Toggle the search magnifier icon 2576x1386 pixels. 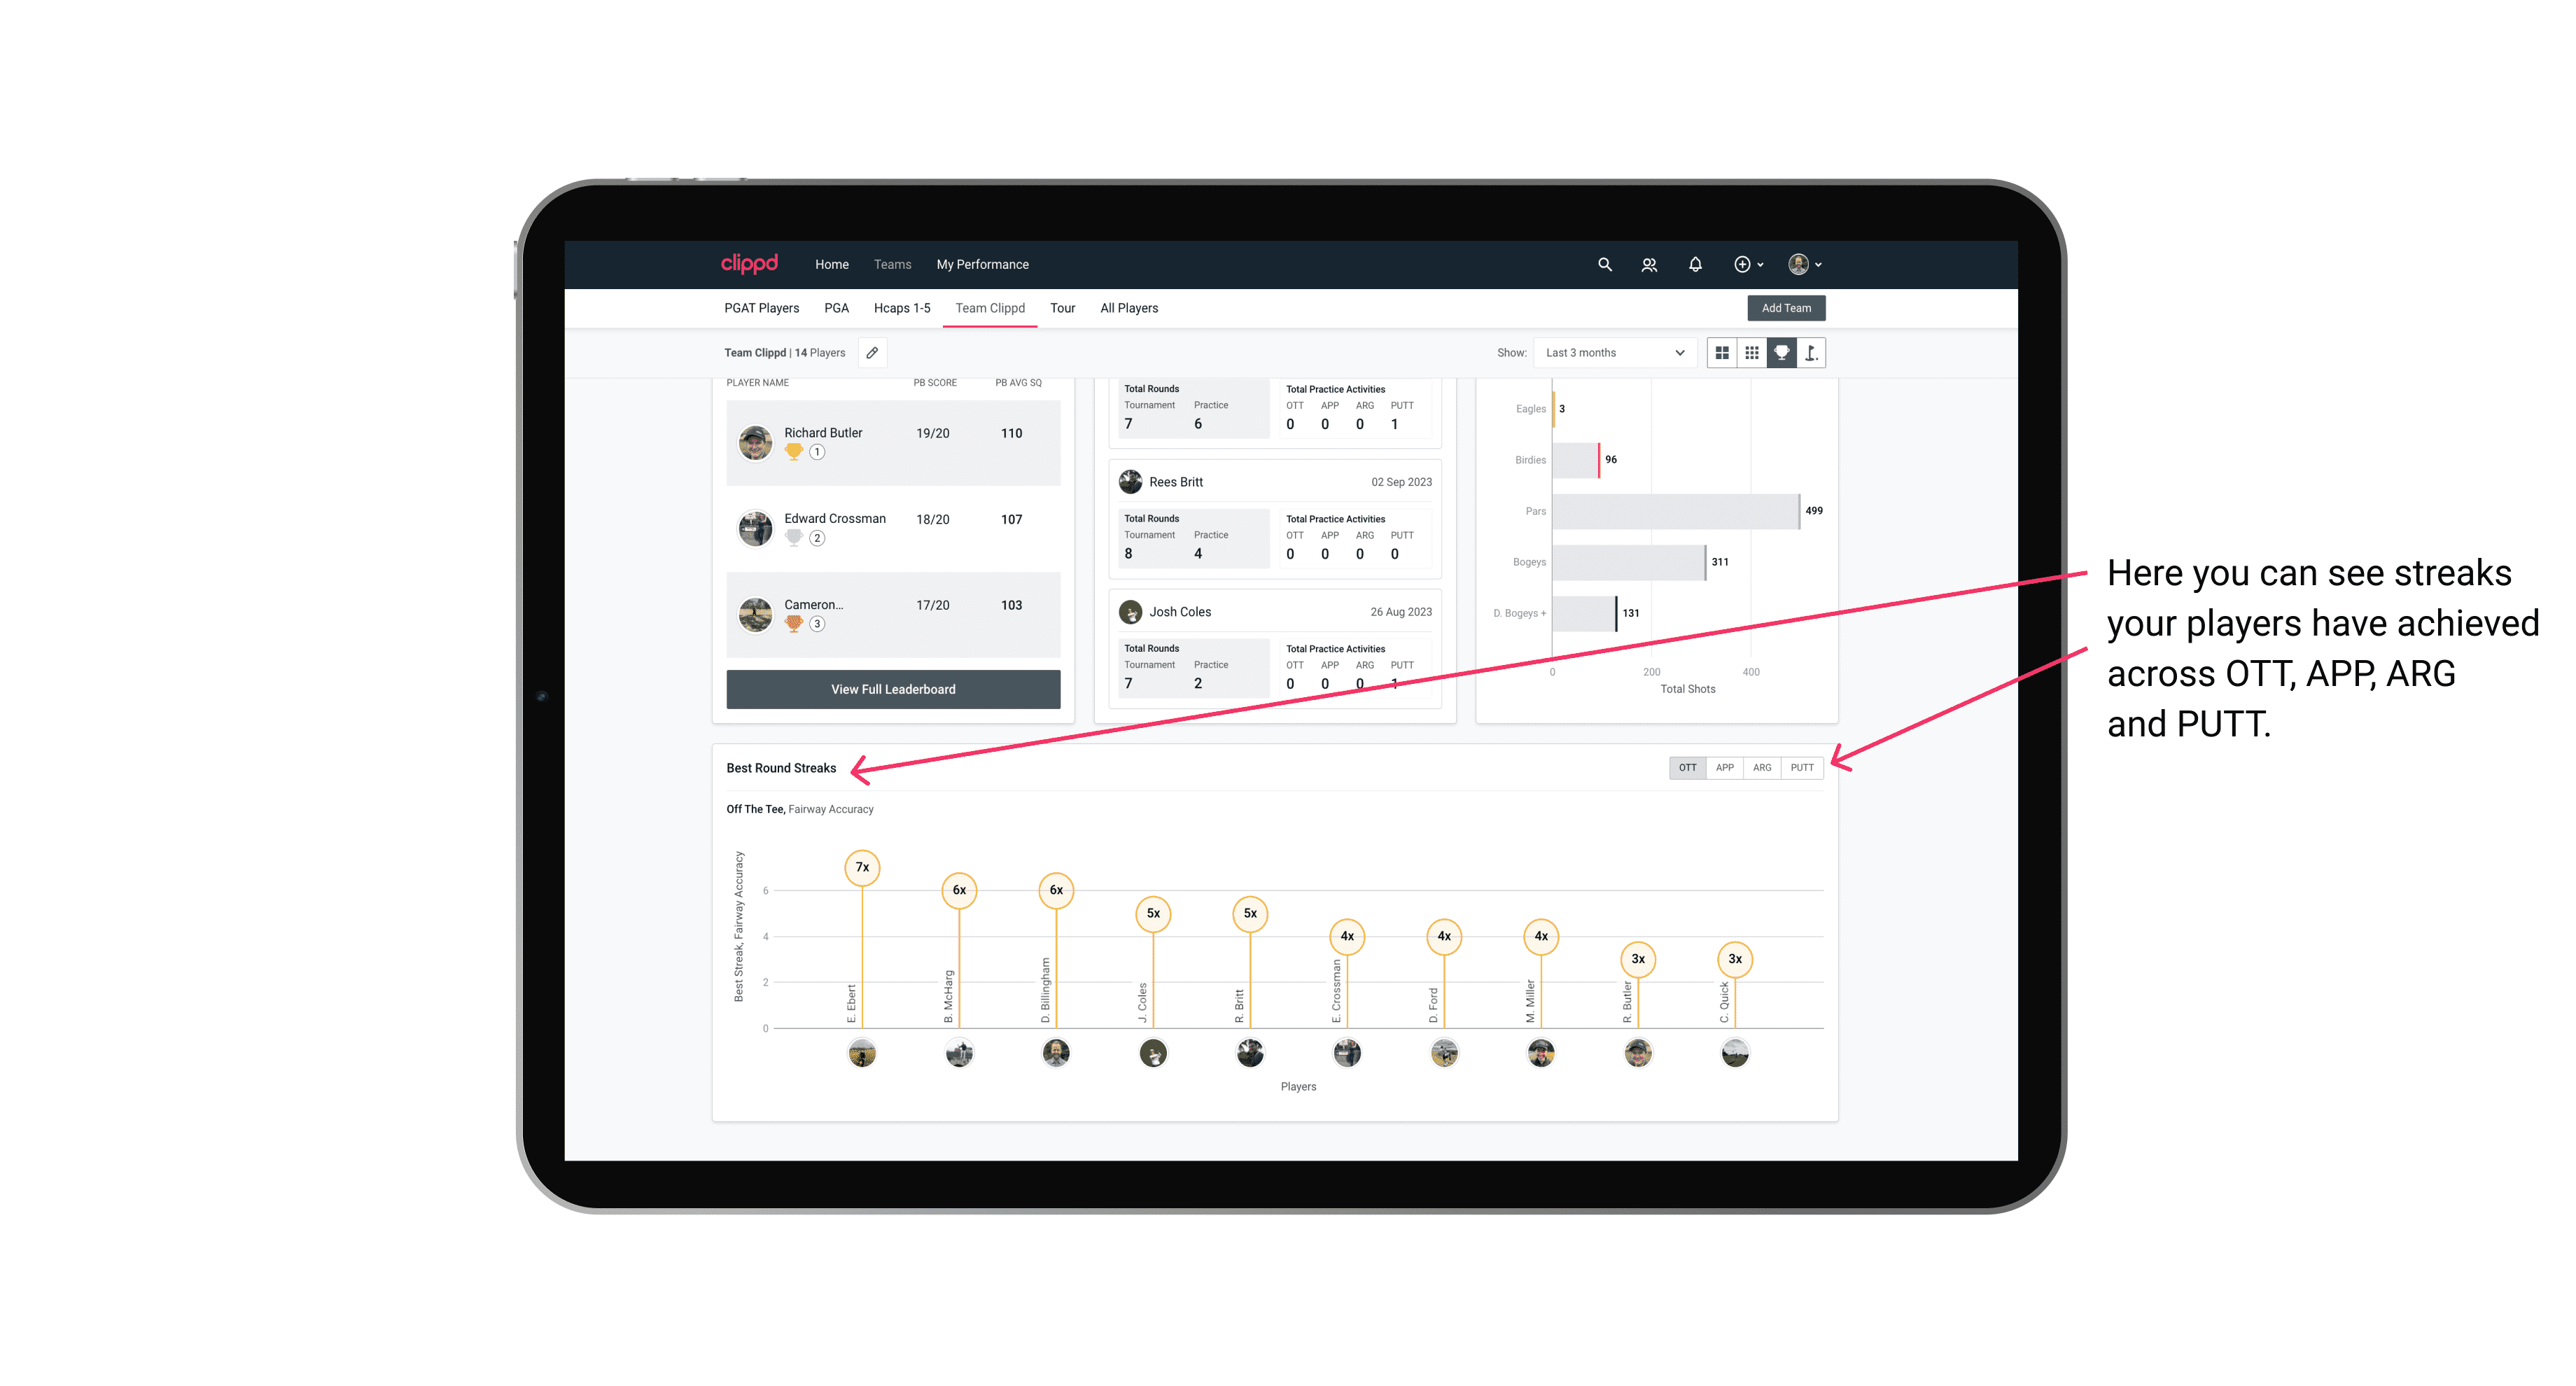1604,265
